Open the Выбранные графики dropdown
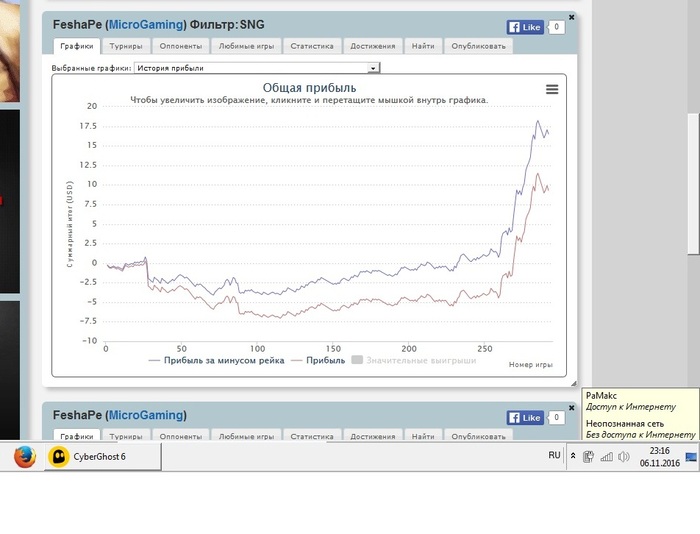 point(257,68)
